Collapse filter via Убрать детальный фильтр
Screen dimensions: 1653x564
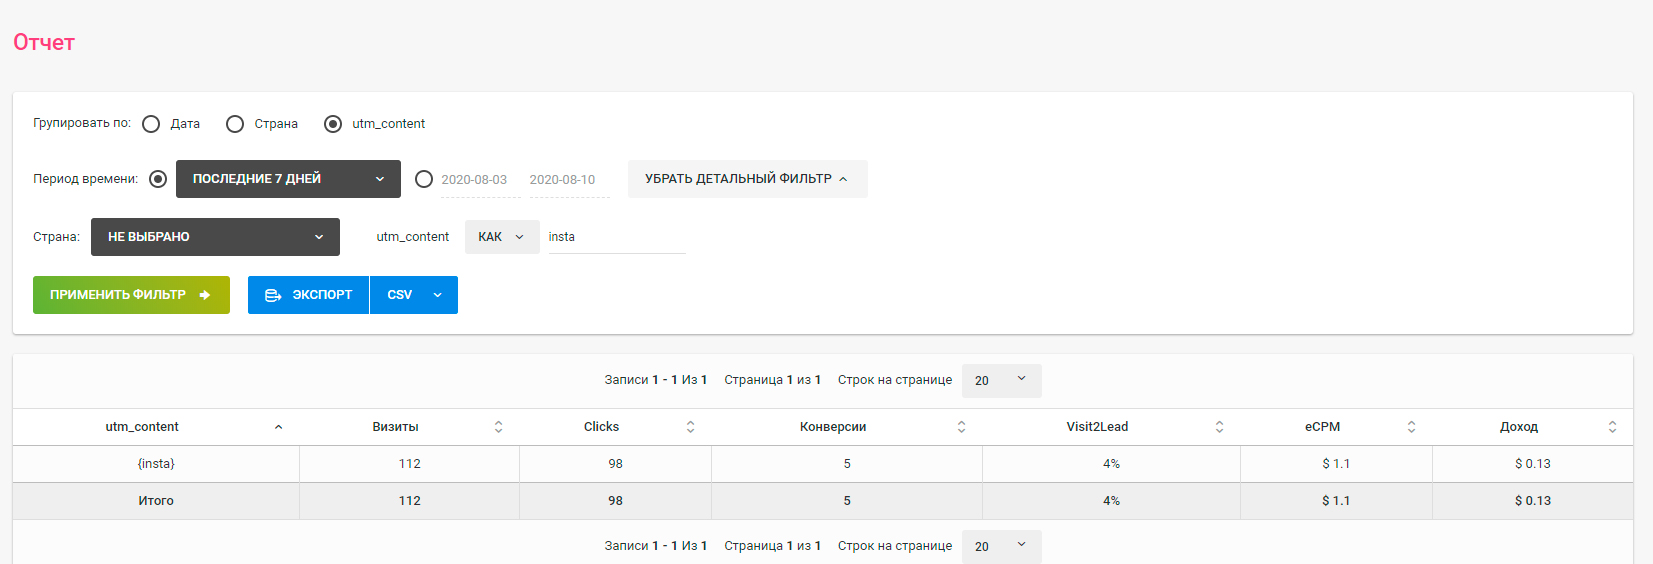click(747, 179)
